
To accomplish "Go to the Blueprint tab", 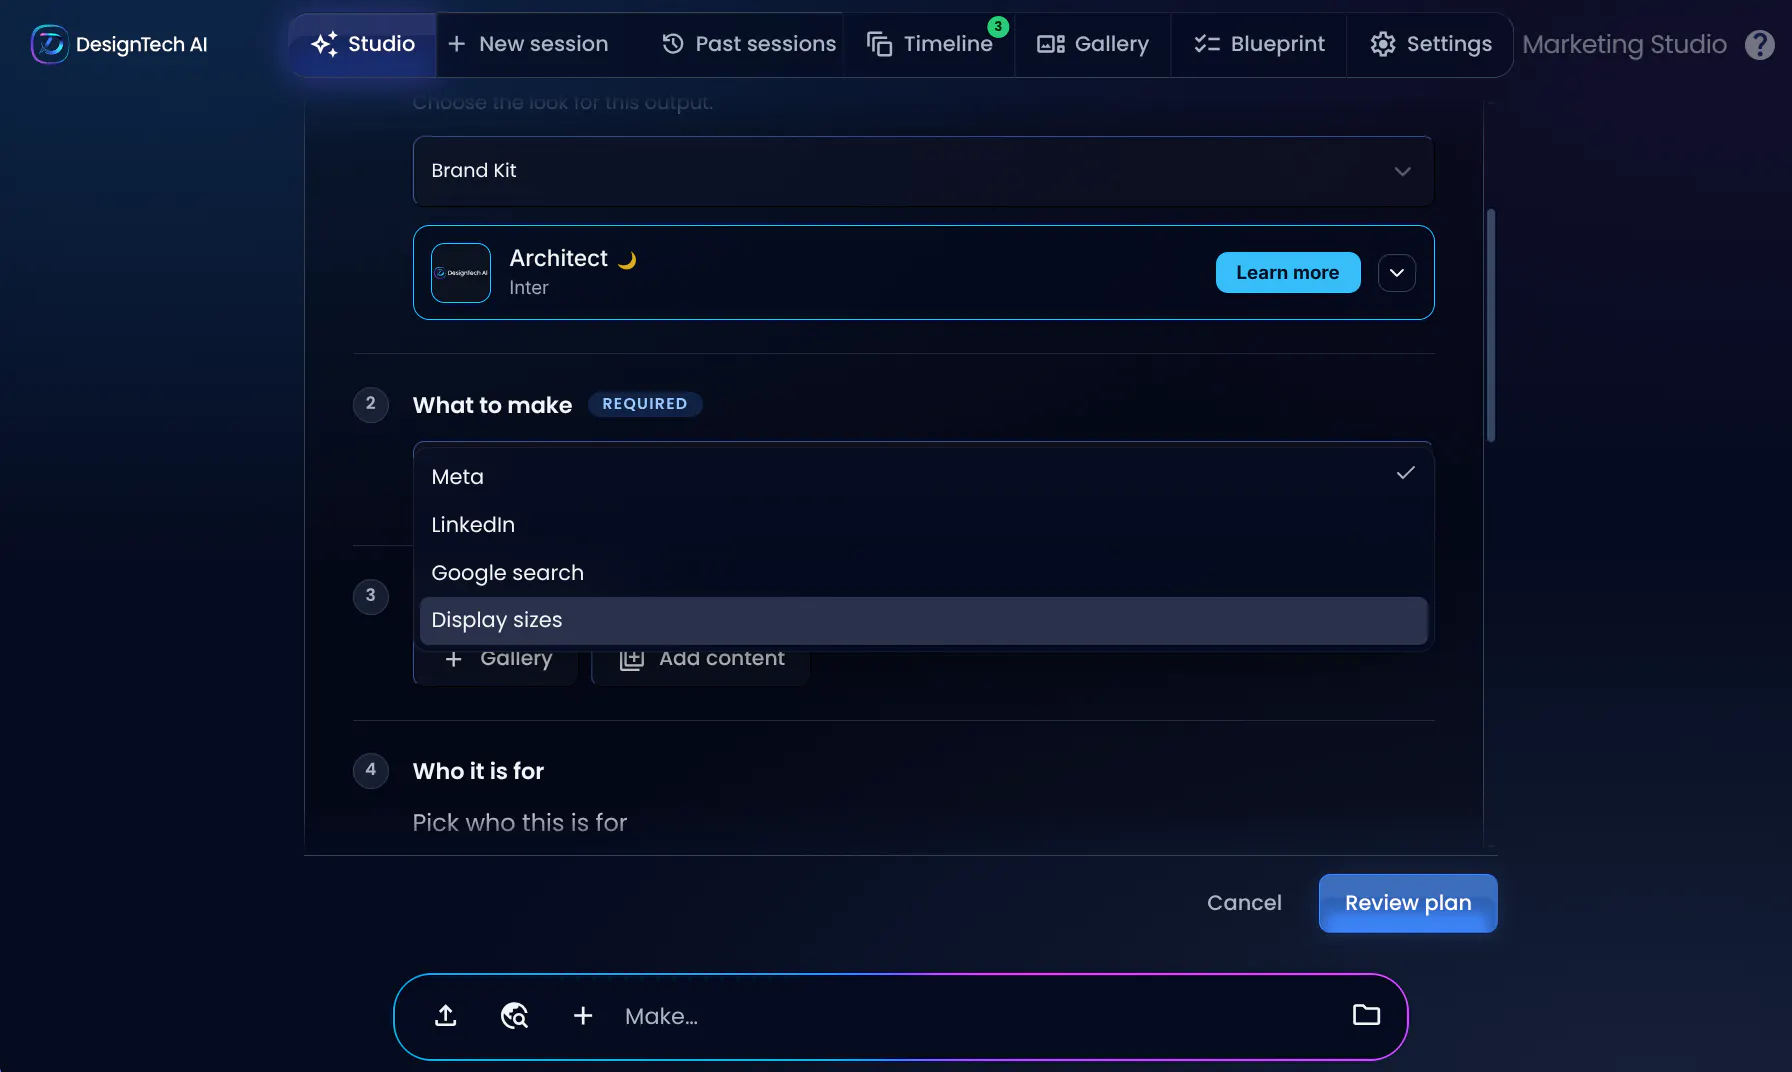I will (x=1259, y=44).
